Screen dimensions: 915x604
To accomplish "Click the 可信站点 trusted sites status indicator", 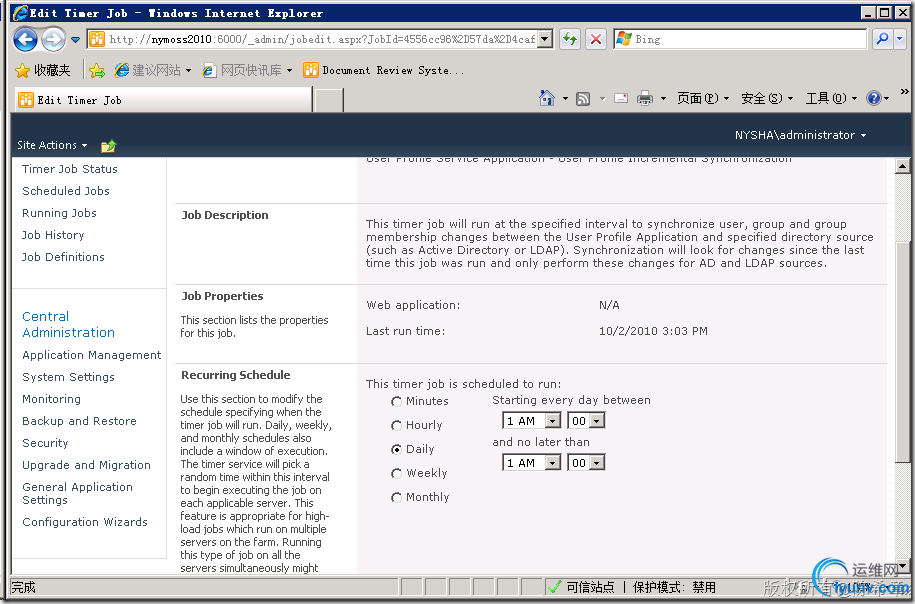I will [582, 586].
